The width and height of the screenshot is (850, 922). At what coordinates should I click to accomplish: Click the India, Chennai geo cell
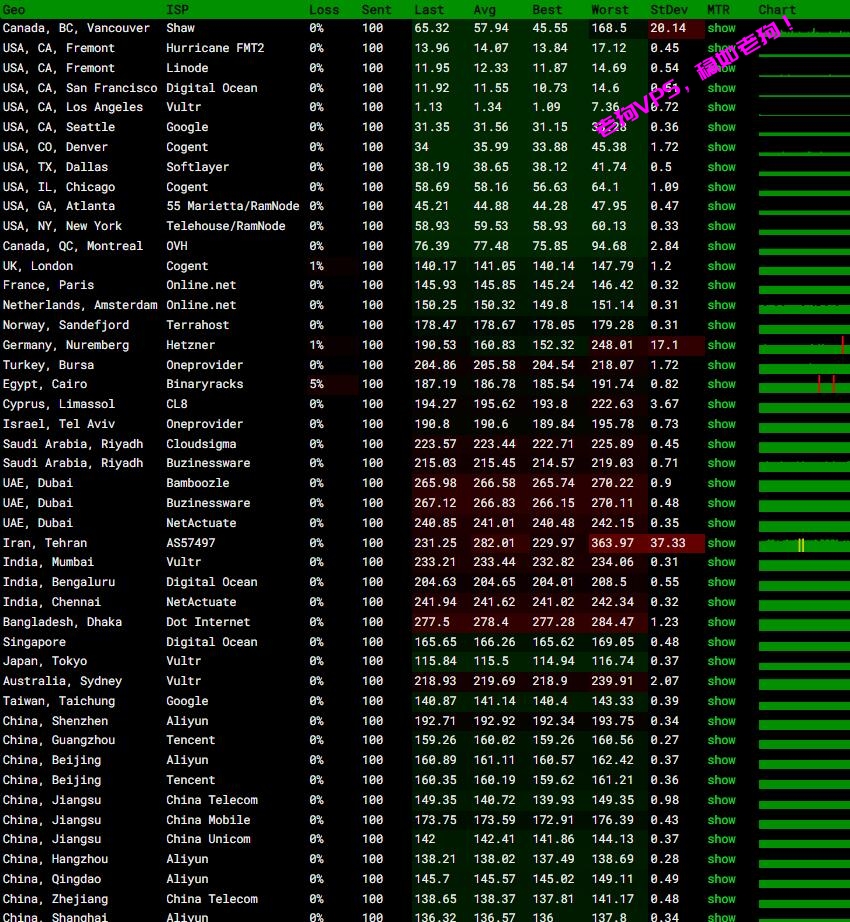[52, 602]
